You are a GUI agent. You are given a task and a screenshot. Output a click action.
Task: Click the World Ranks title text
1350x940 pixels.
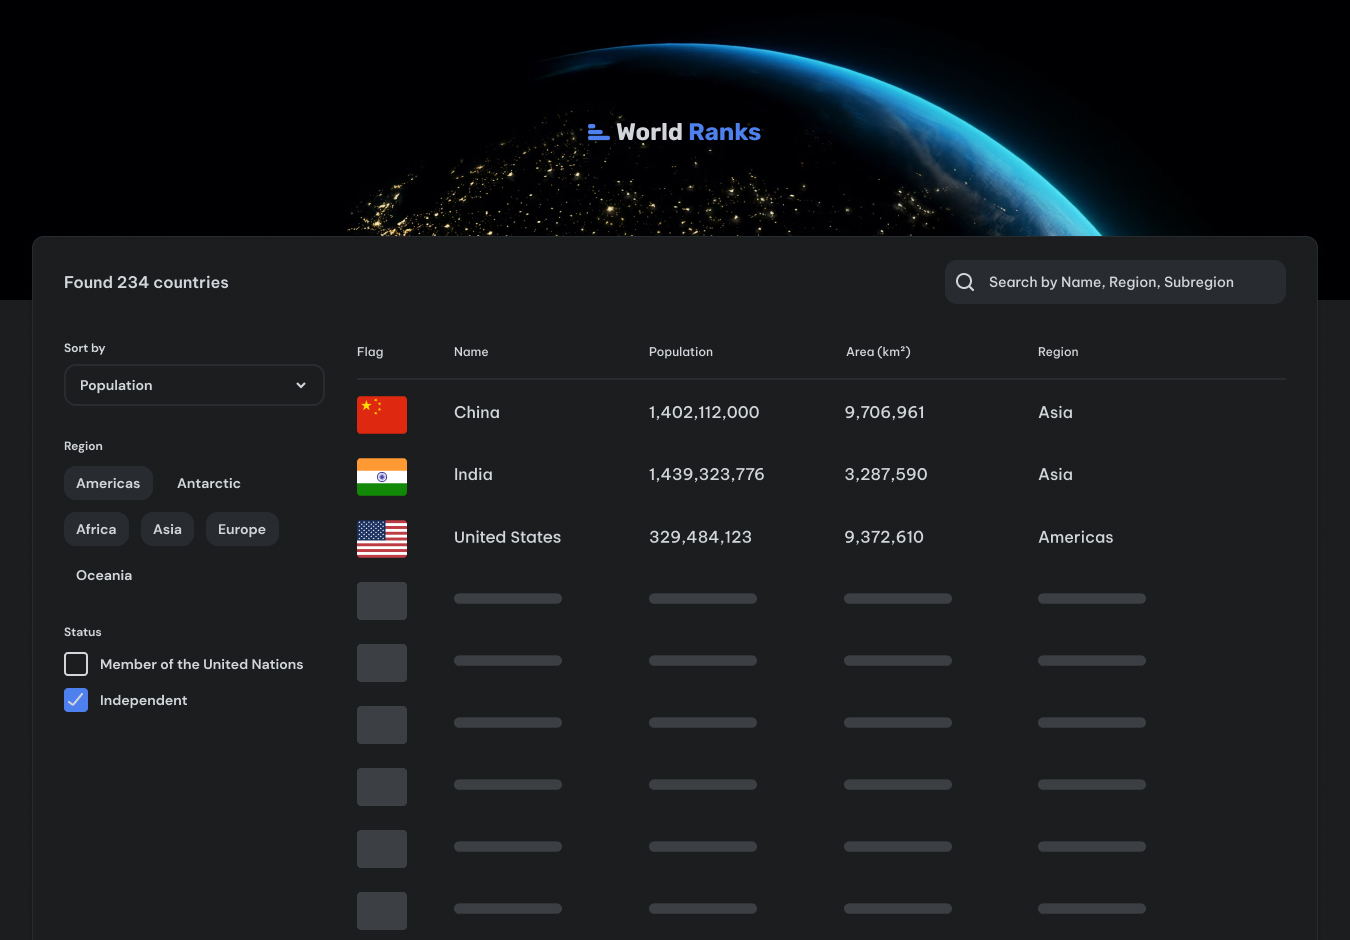[688, 132]
